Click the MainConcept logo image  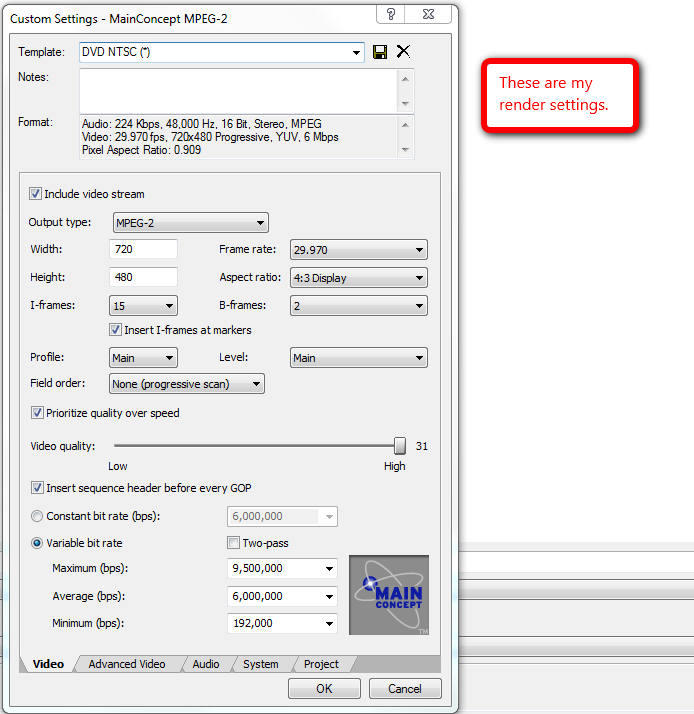pyautogui.click(x=388, y=595)
